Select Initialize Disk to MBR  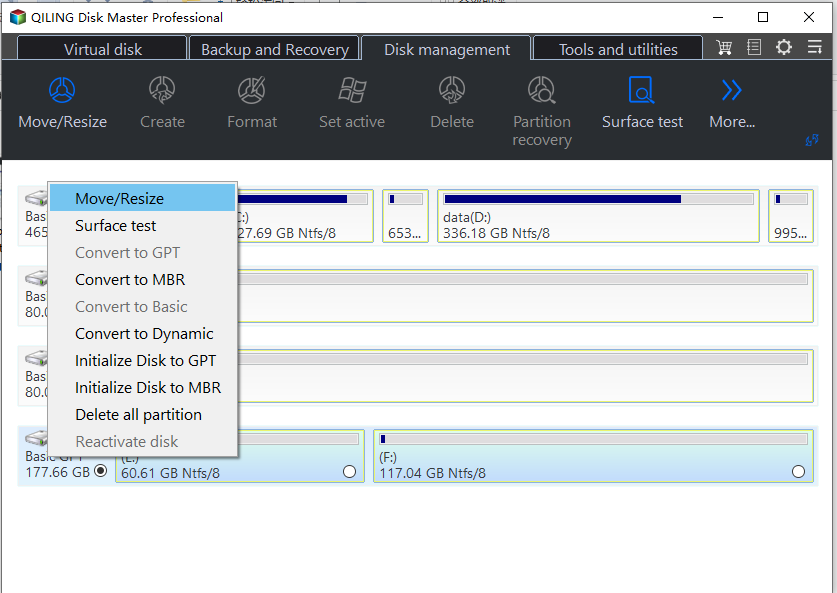pyautogui.click(x=143, y=387)
